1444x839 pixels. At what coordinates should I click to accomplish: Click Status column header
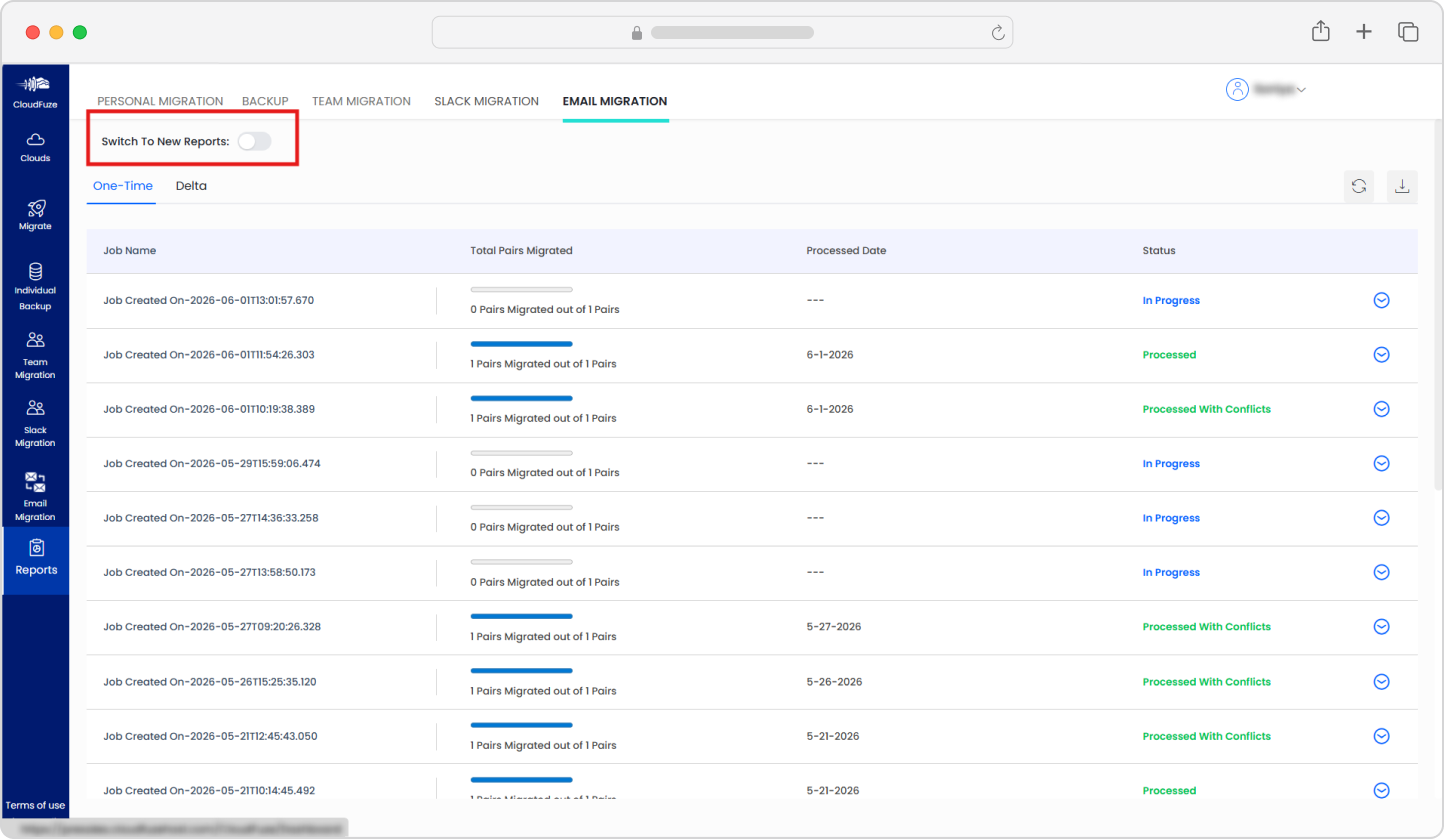coord(1159,251)
